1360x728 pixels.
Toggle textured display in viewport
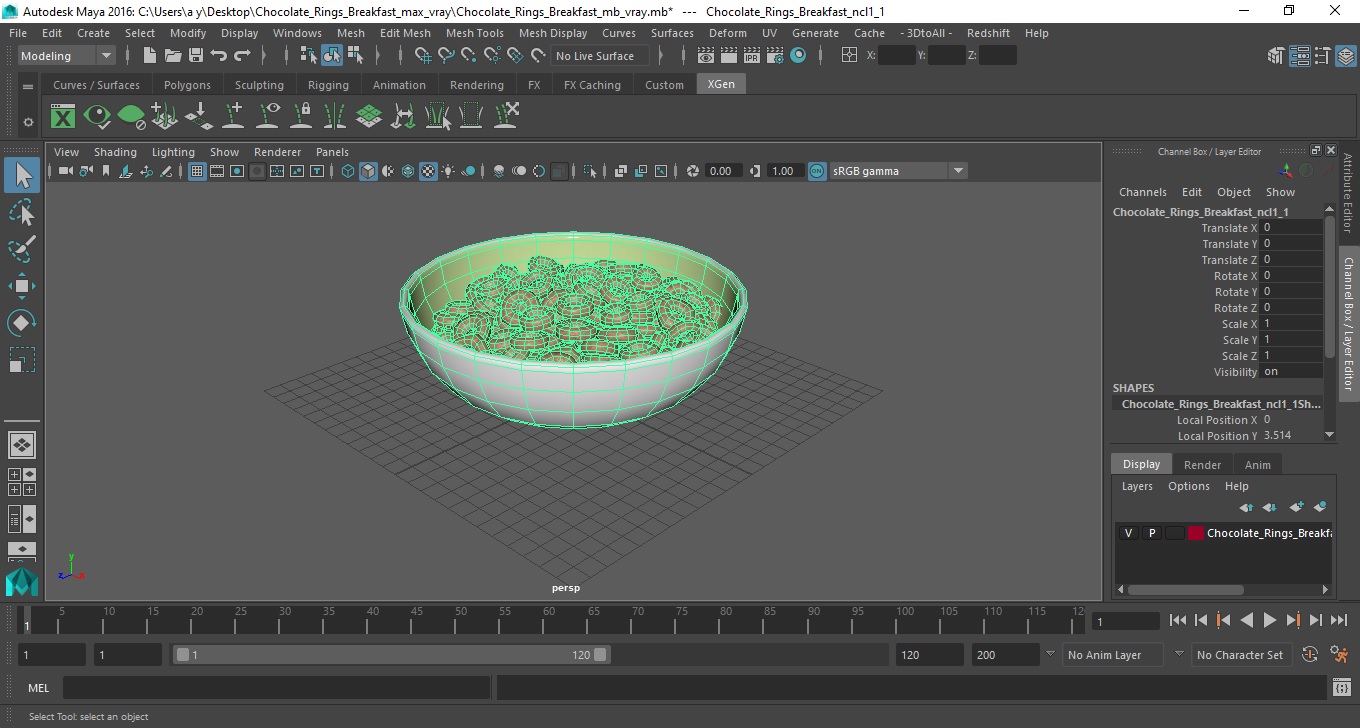428,171
